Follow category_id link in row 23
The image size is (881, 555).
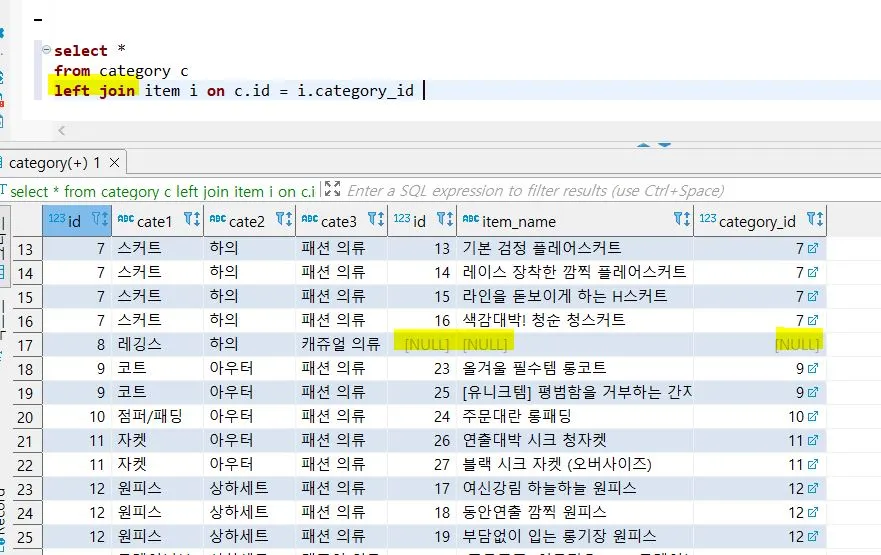(812, 488)
